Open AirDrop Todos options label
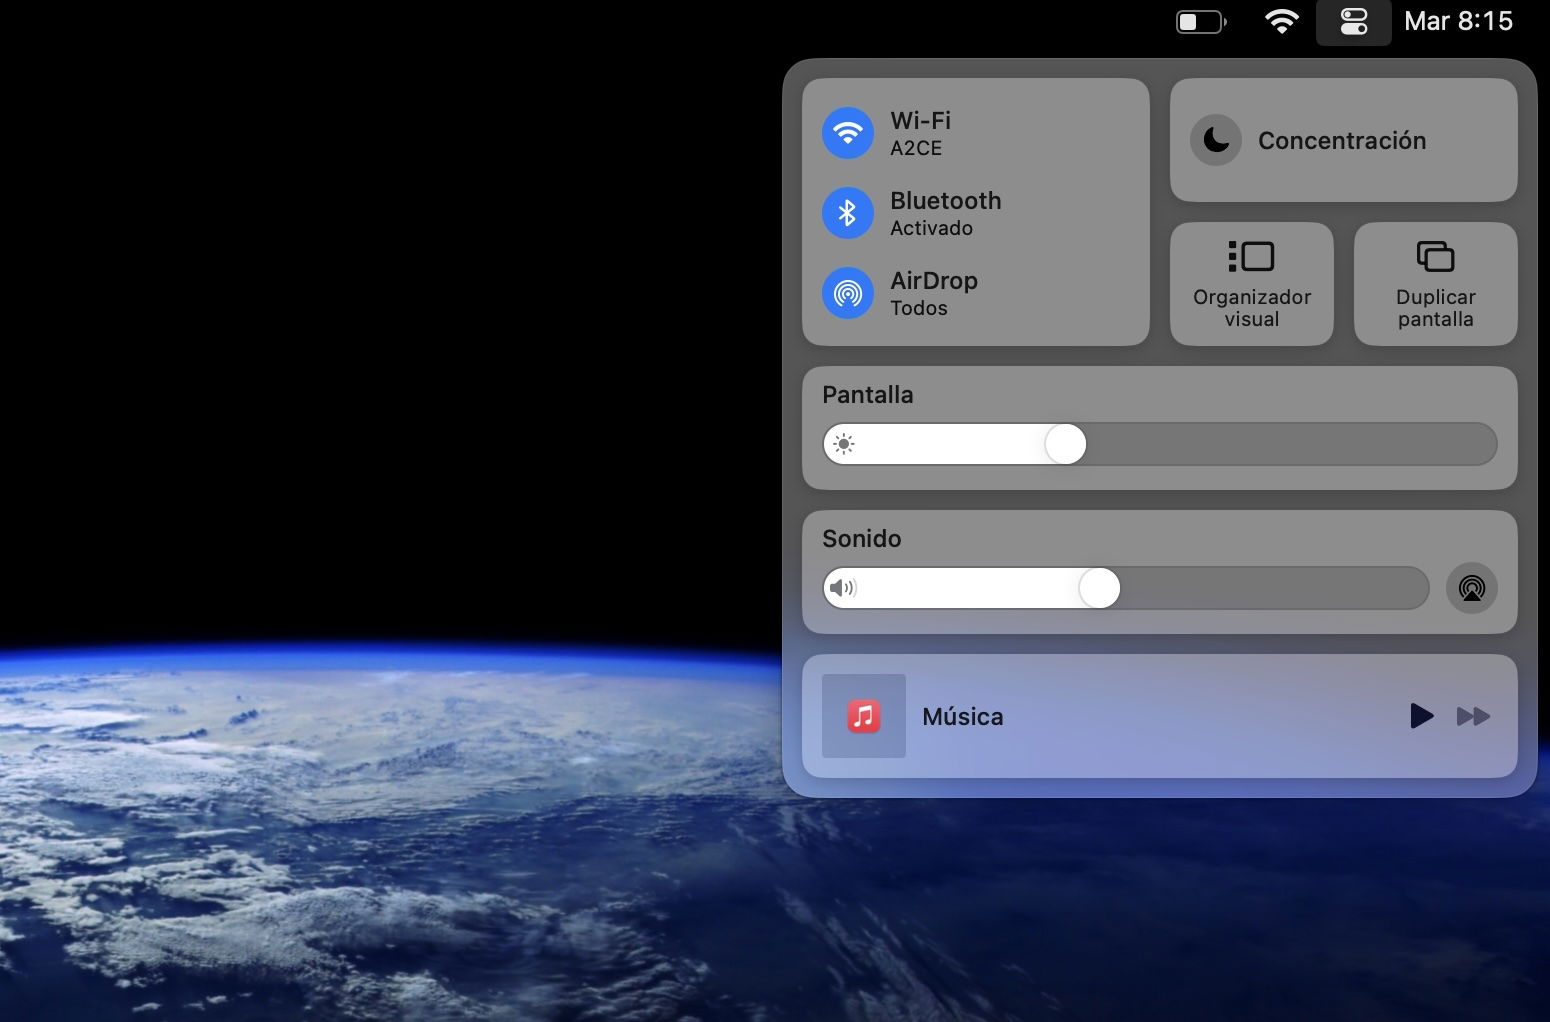 pos(934,293)
